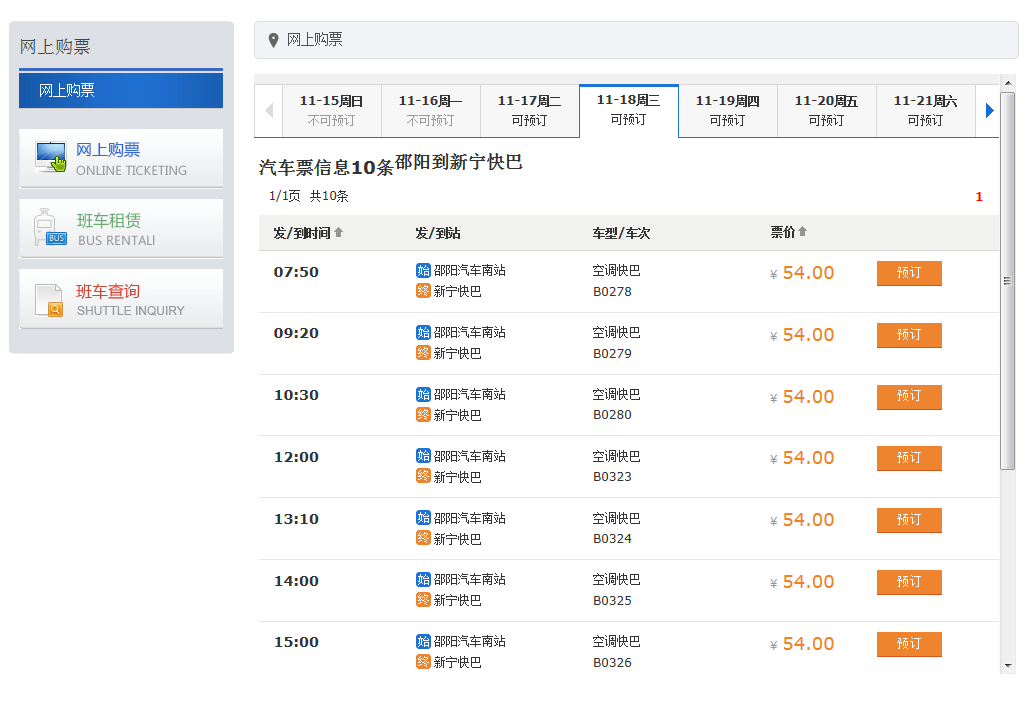Sort by departure time arrow icon
Viewport: 1026px width, 716px height.
click(x=338, y=233)
